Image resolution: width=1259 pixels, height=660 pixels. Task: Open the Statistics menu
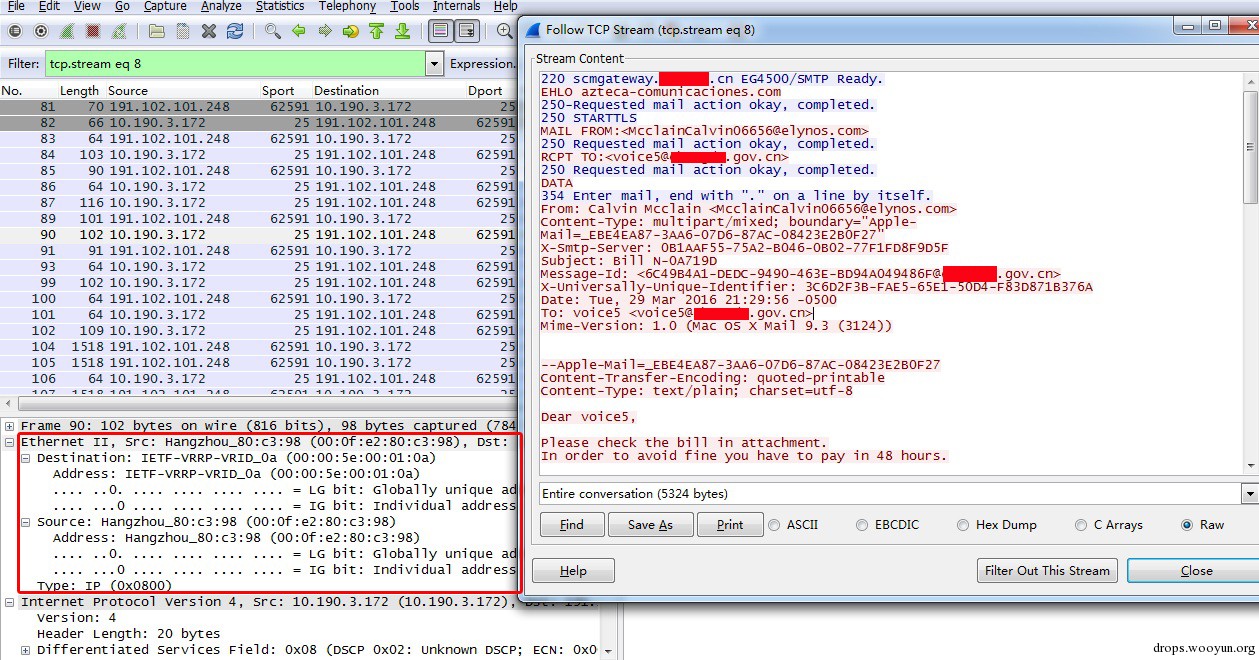pos(280,6)
